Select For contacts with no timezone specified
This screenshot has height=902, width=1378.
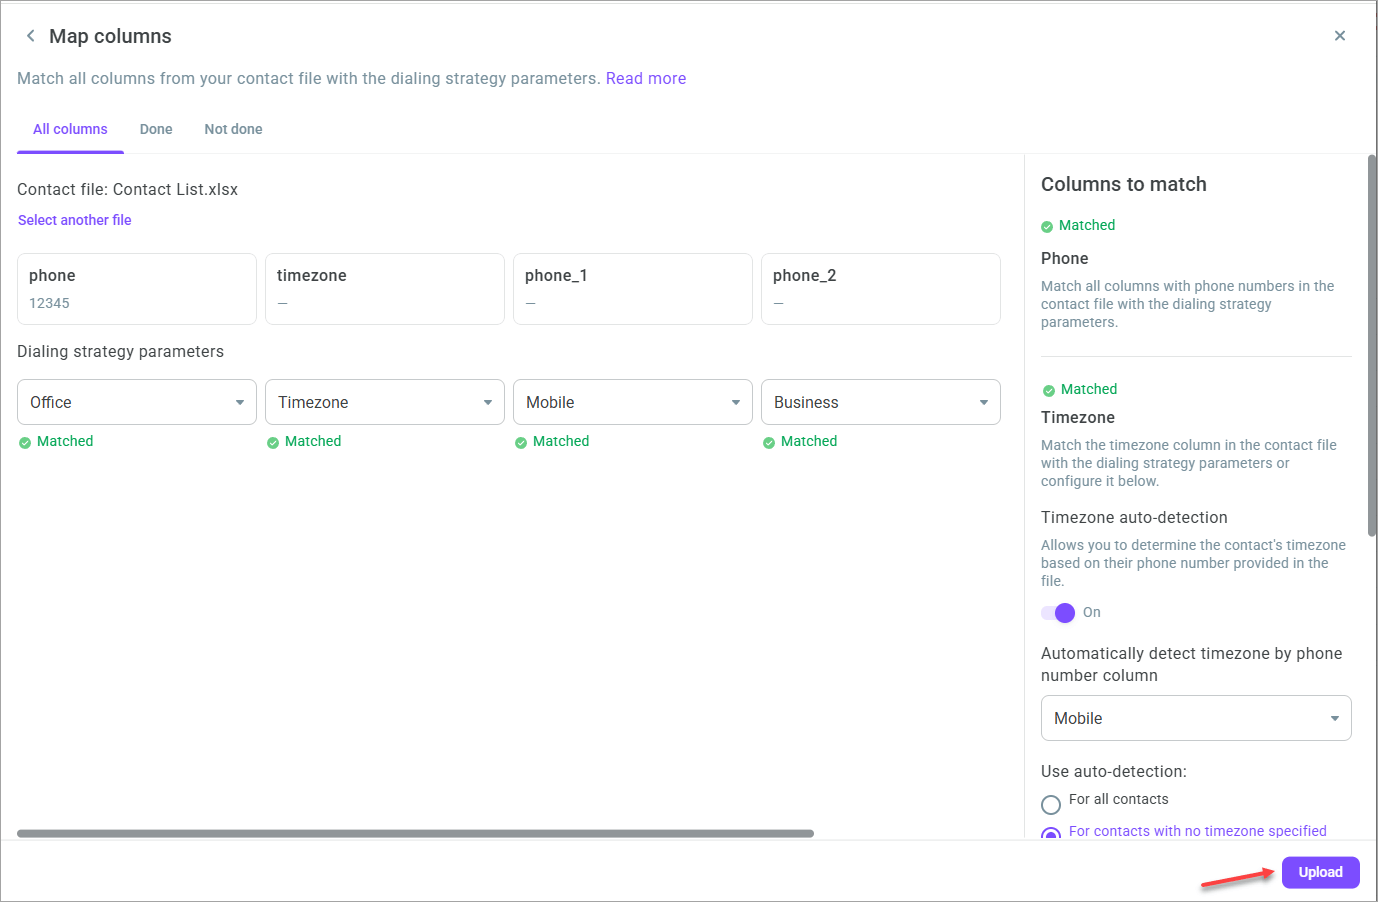[x=1051, y=833]
